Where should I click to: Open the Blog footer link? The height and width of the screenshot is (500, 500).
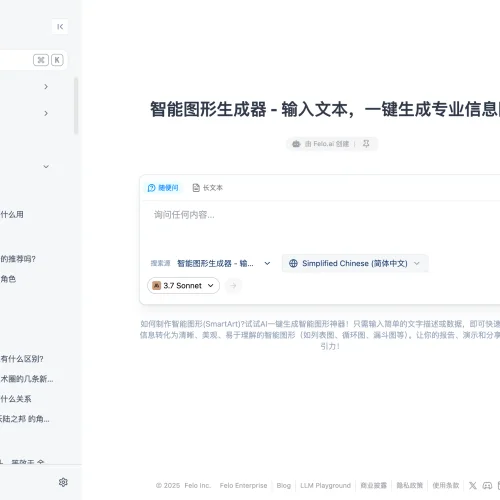click(x=284, y=485)
